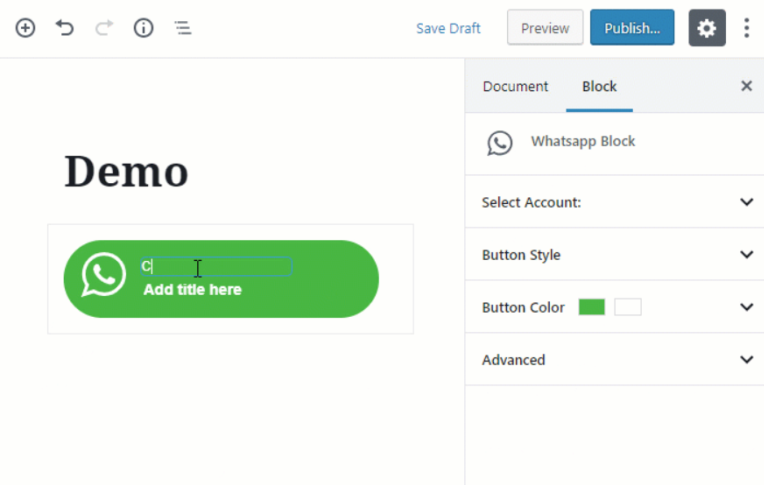This screenshot has height=485, width=764.
Task: Pick the green Button Color swatch
Action: [592, 307]
